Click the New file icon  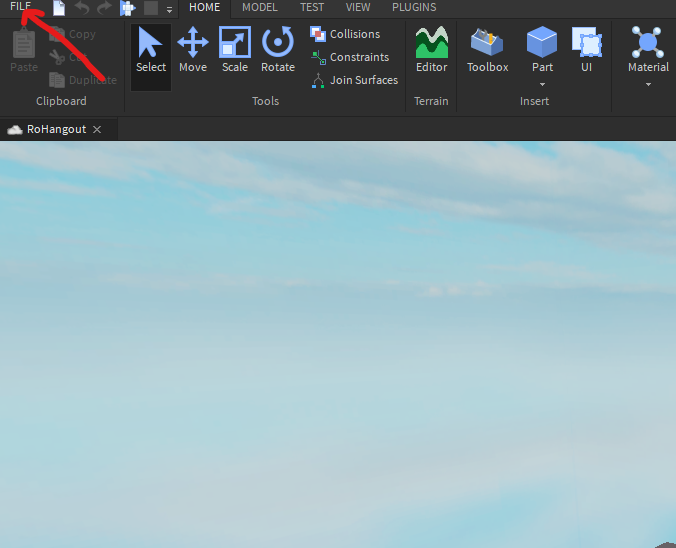[59, 8]
